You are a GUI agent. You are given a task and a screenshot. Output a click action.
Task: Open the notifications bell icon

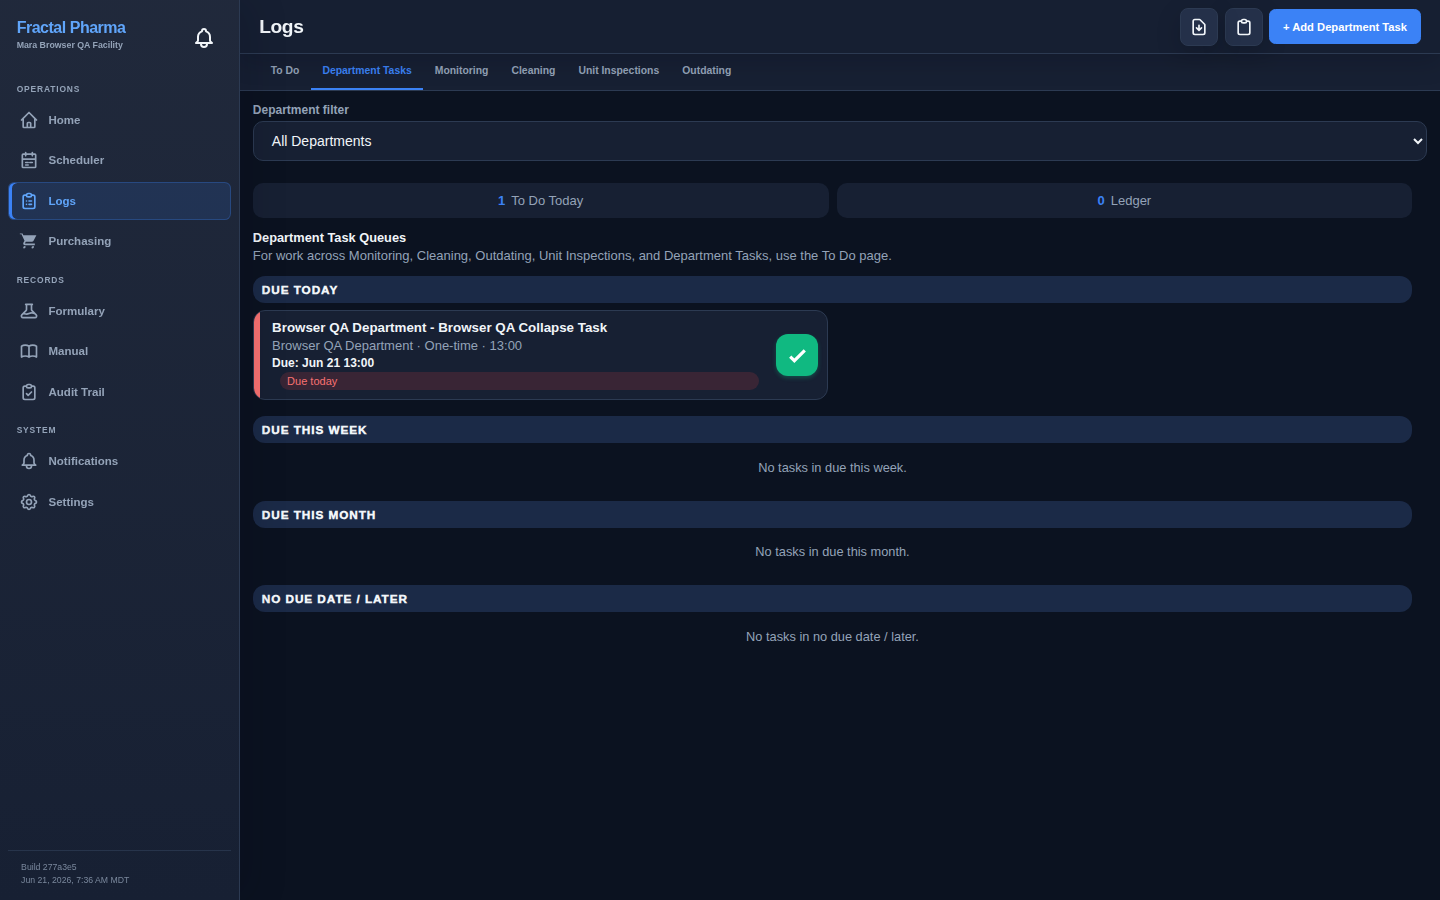(x=204, y=38)
